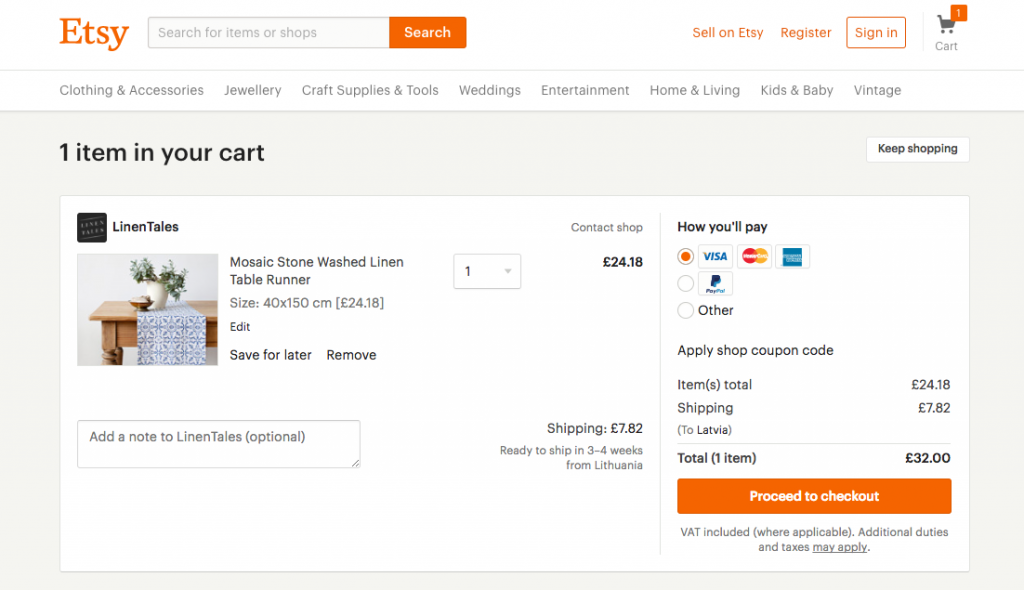This screenshot has width=1024, height=590.
Task: Click the Sign in button
Action: click(x=876, y=33)
